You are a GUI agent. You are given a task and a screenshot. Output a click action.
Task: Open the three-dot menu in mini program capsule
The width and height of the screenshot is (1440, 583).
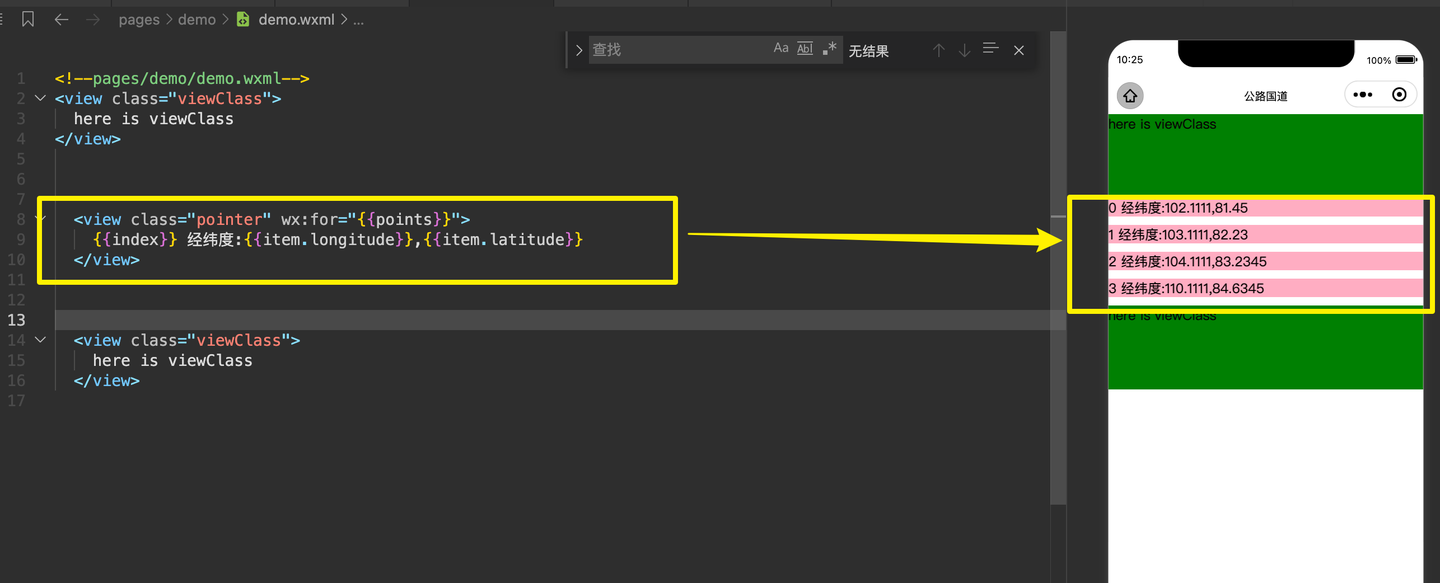point(1362,95)
